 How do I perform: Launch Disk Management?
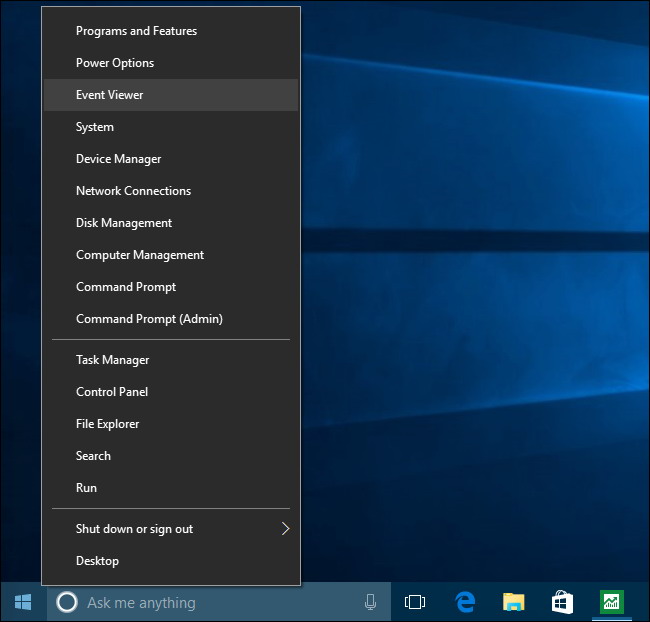pyautogui.click(x=124, y=223)
